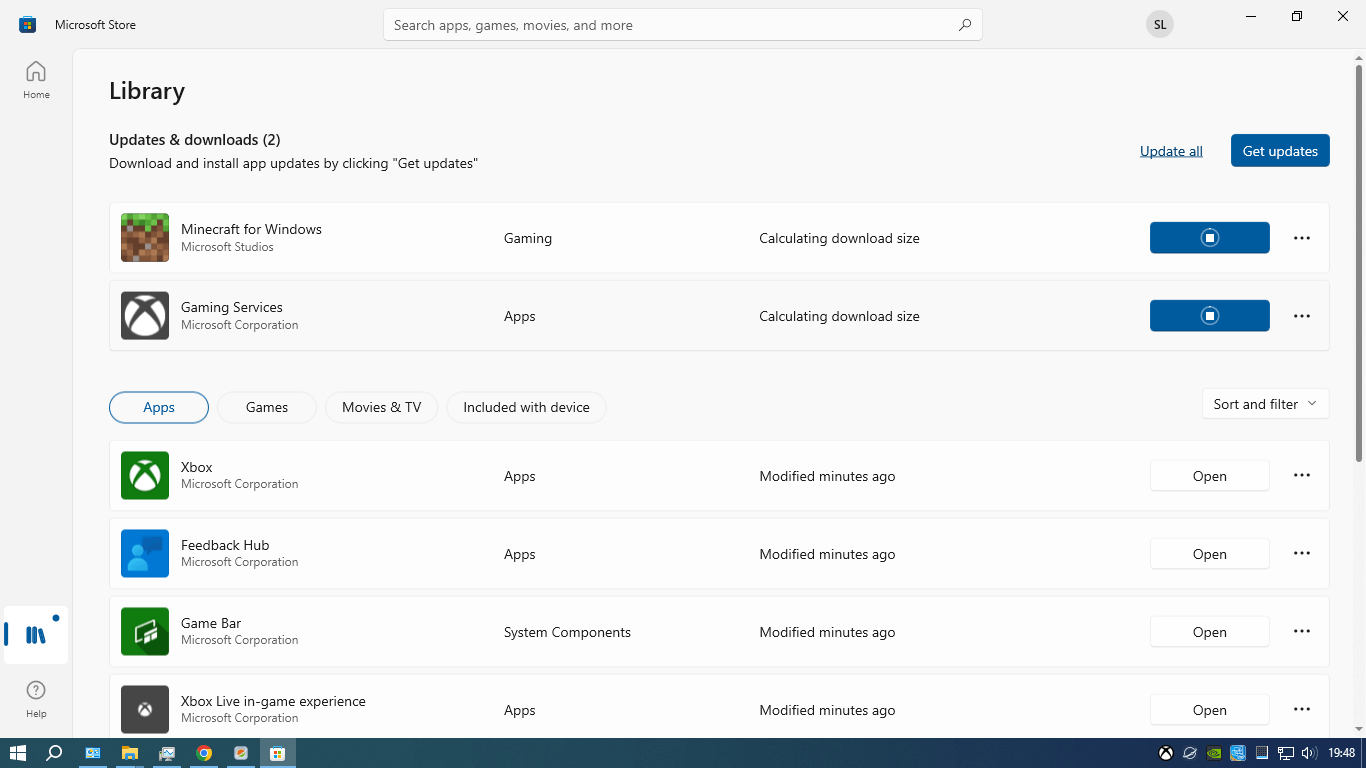Open Help from the sidebar
1366x768 pixels.
tap(36, 699)
